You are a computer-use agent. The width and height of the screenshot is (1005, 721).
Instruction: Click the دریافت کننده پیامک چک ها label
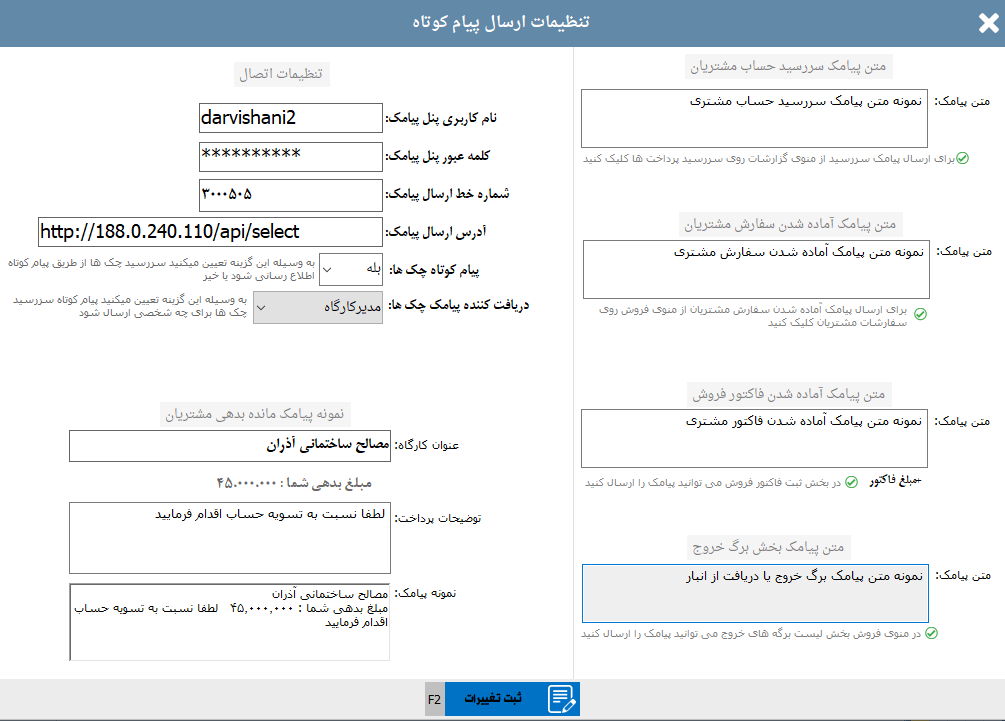(x=459, y=305)
